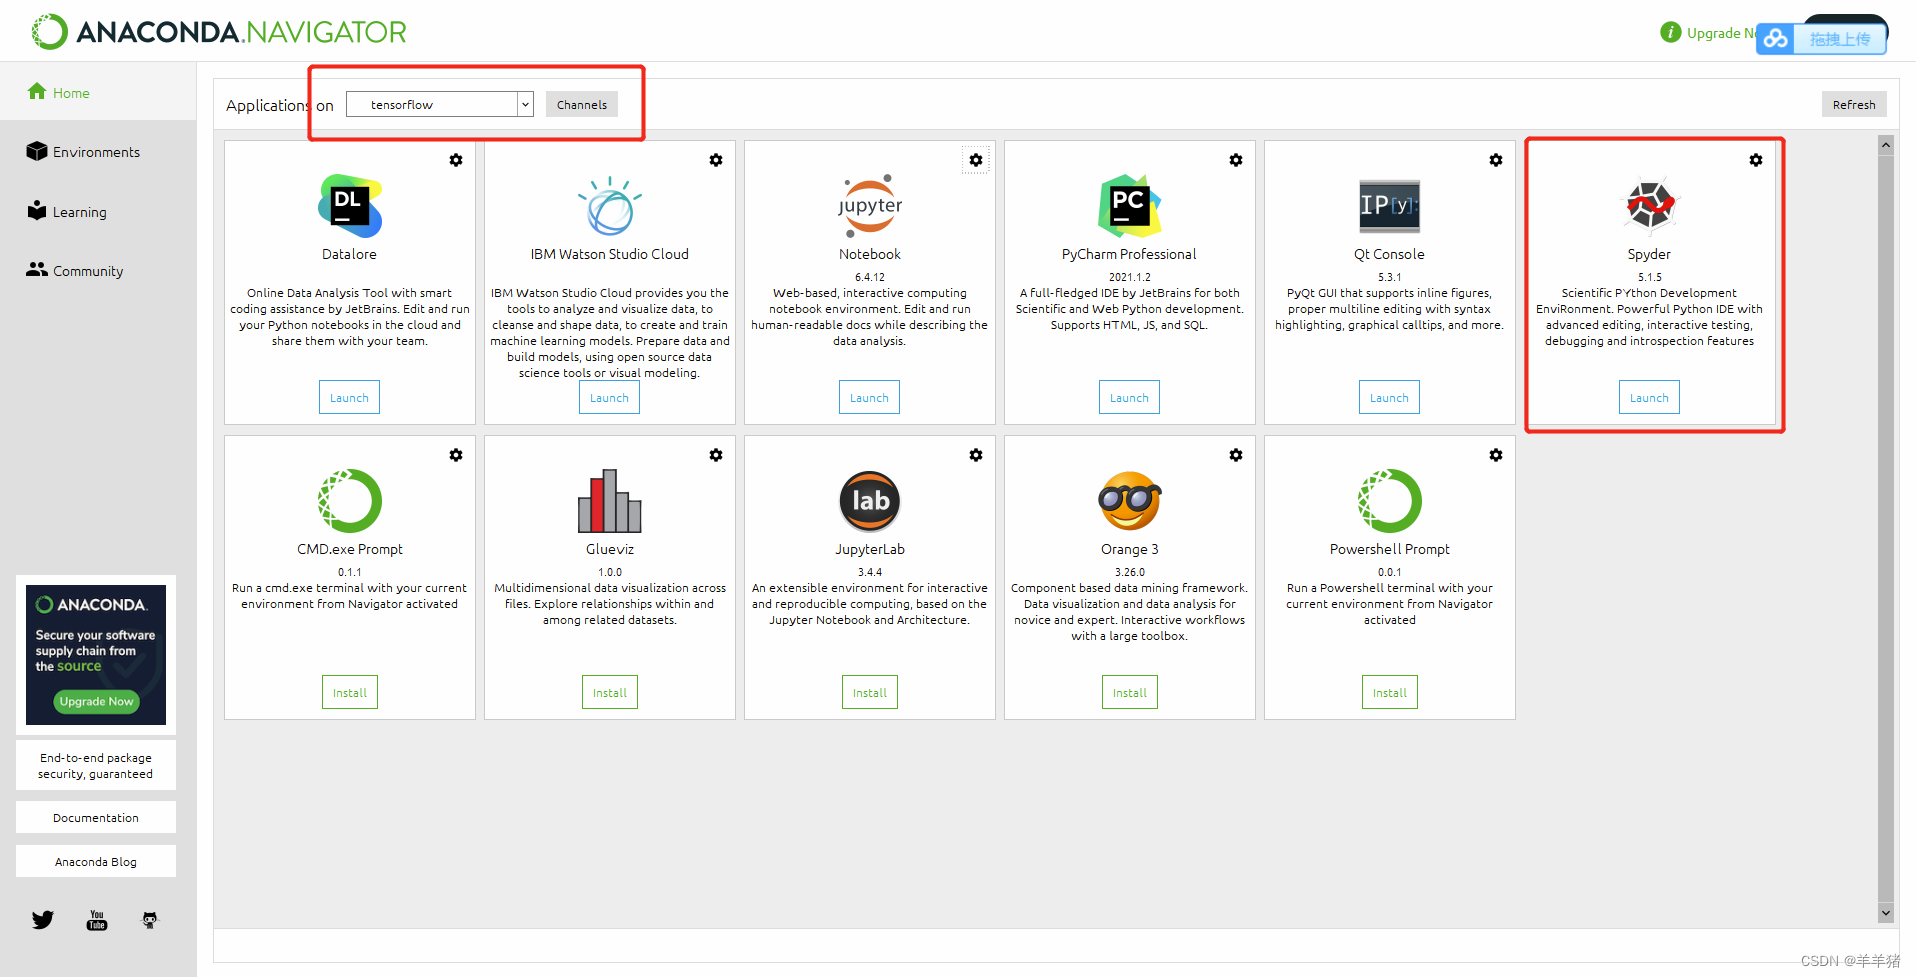Open IBM Watson Studio Cloud gear options

(x=716, y=160)
